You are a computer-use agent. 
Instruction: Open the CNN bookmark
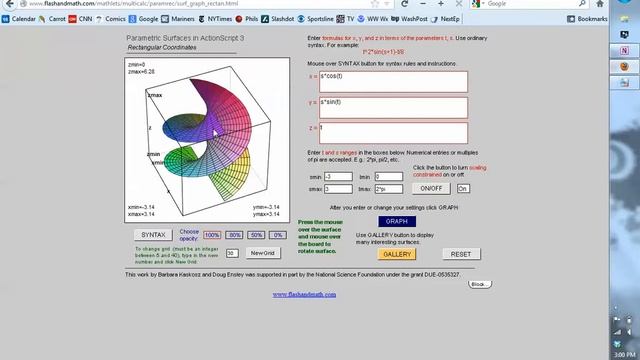(x=80, y=19)
